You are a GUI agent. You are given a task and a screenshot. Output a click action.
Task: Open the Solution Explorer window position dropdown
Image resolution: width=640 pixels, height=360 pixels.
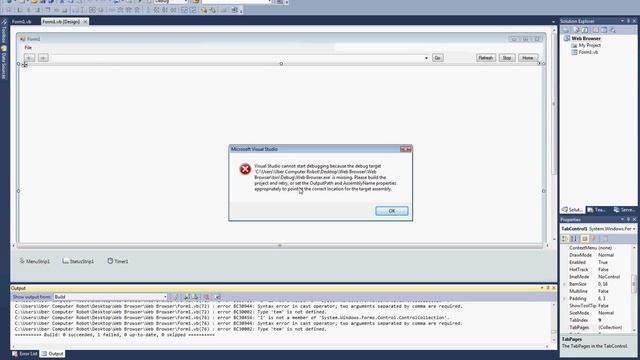click(622, 21)
